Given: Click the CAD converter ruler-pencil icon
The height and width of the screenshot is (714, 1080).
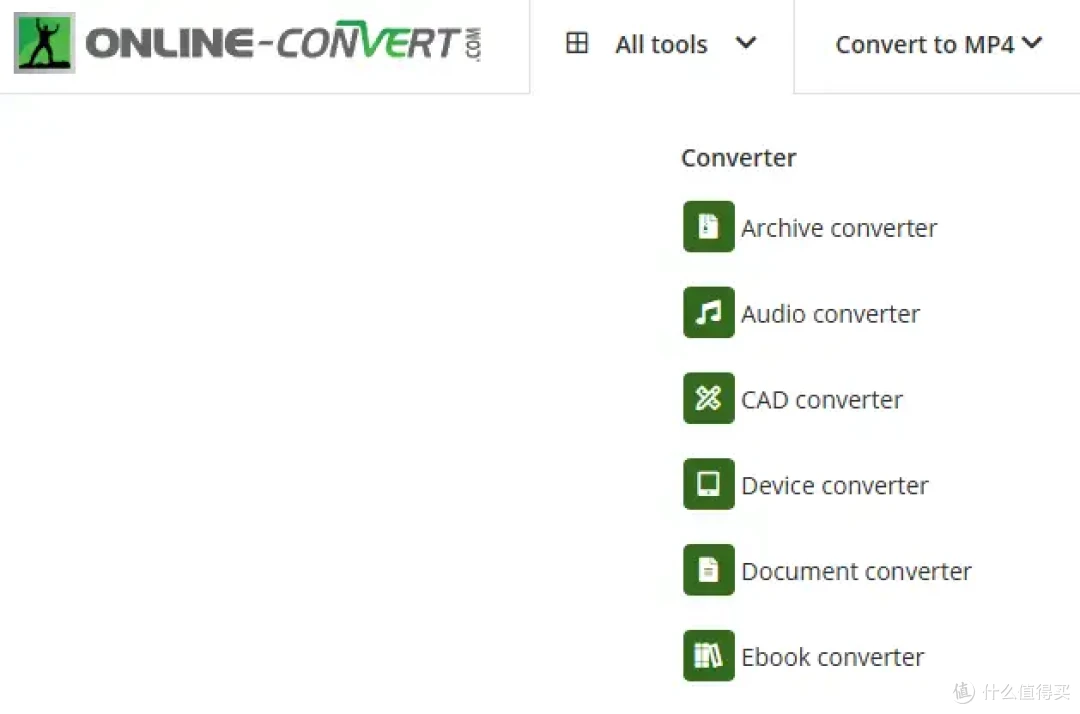Looking at the screenshot, I should [x=709, y=398].
